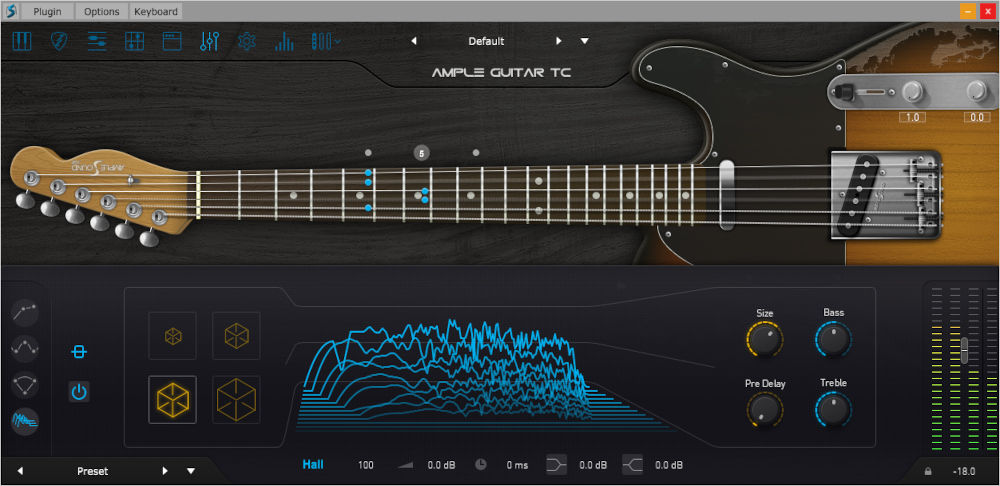The height and width of the screenshot is (486, 1000).
Task: Open the grid pad amp panel icon
Action: (x=135, y=41)
